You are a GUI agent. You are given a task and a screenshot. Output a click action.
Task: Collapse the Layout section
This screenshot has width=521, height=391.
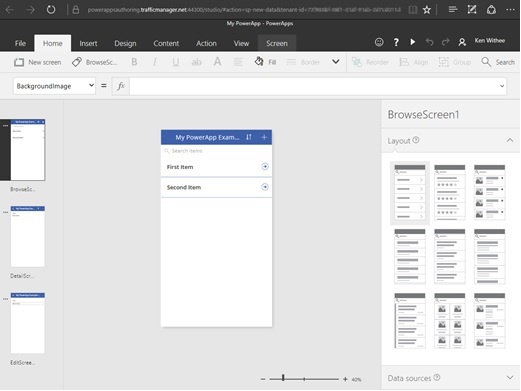[x=510, y=140]
